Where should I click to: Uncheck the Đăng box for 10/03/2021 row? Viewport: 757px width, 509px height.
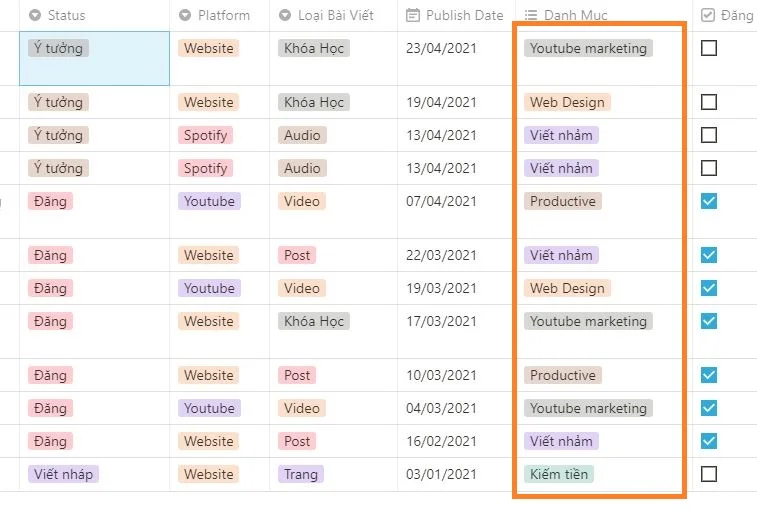tap(709, 375)
